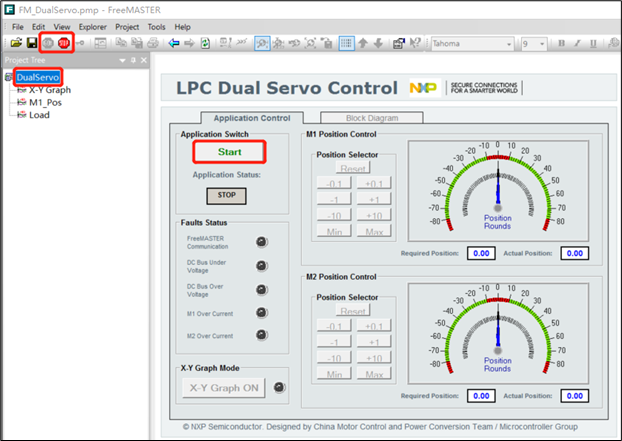Click the red STOP communication icon
The width and height of the screenshot is (622, 441).
click(64, 43)
